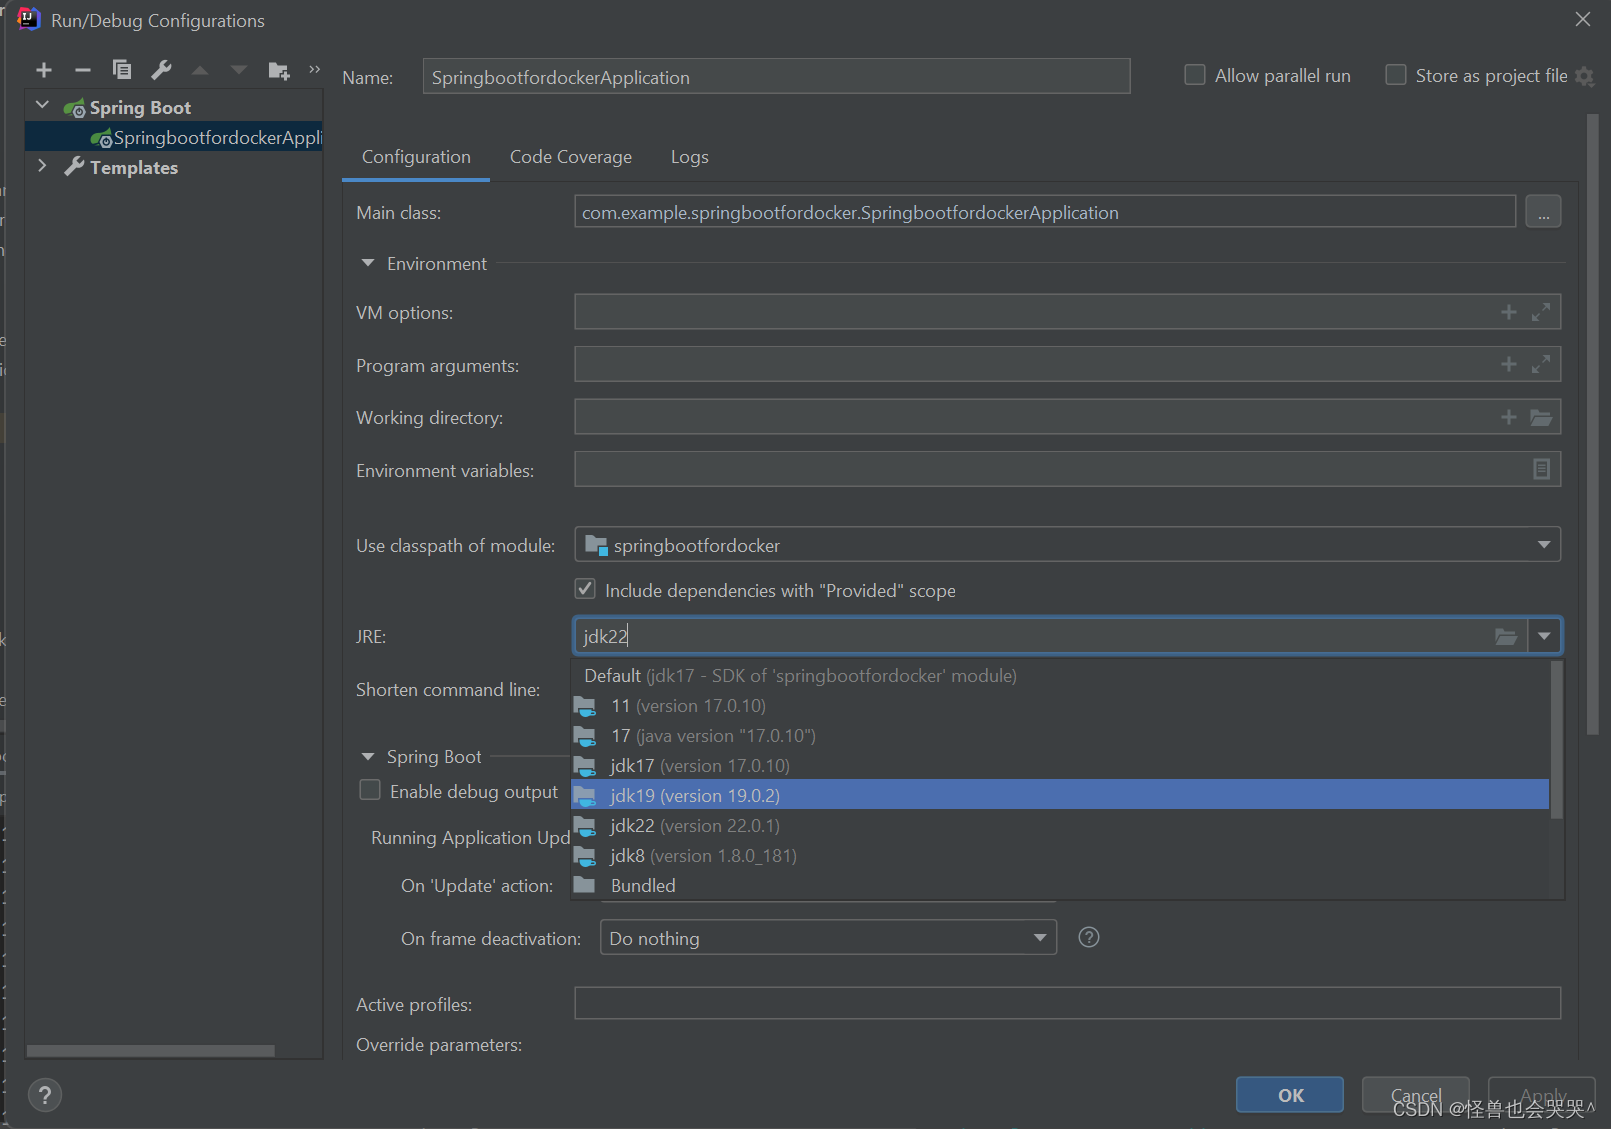This screenshot has width=1611, height=1129.
Task: Click the Copy Configuration icon
Action: coord(122,70)
